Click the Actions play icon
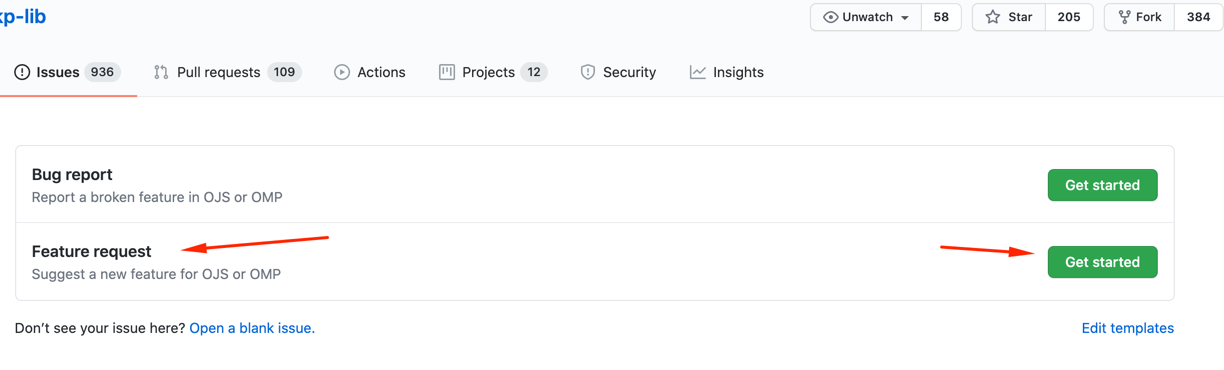The image size is (1224, 370). coord(342,72)
